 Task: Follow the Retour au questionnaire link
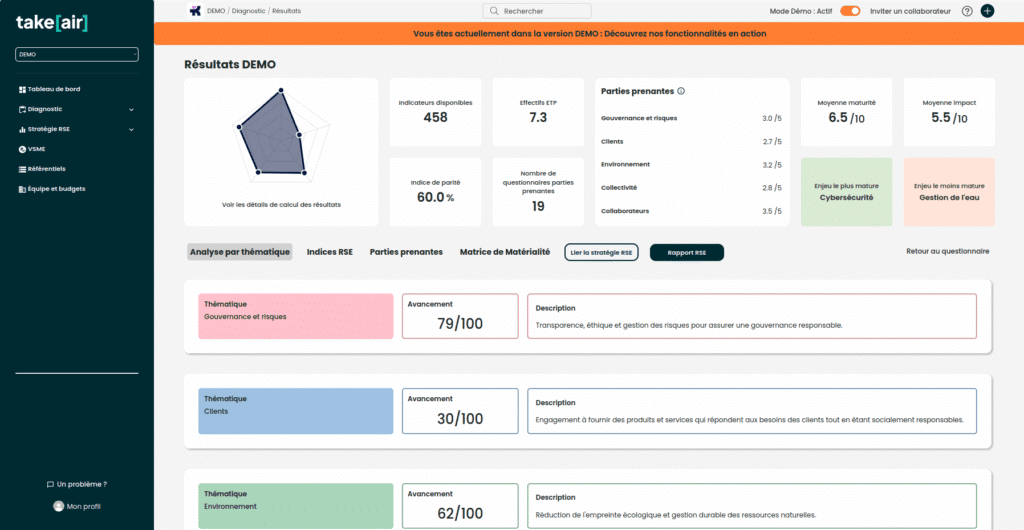[947, 251]
